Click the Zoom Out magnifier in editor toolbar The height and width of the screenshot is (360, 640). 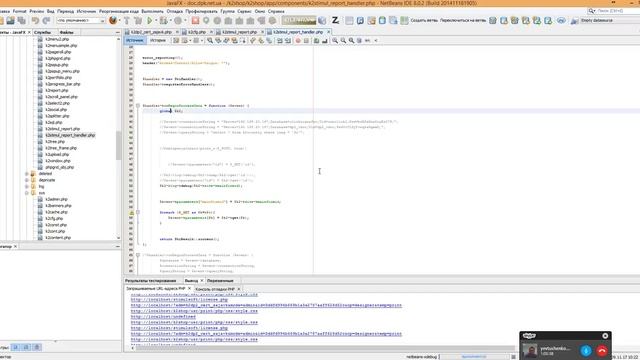coord(343,40)
